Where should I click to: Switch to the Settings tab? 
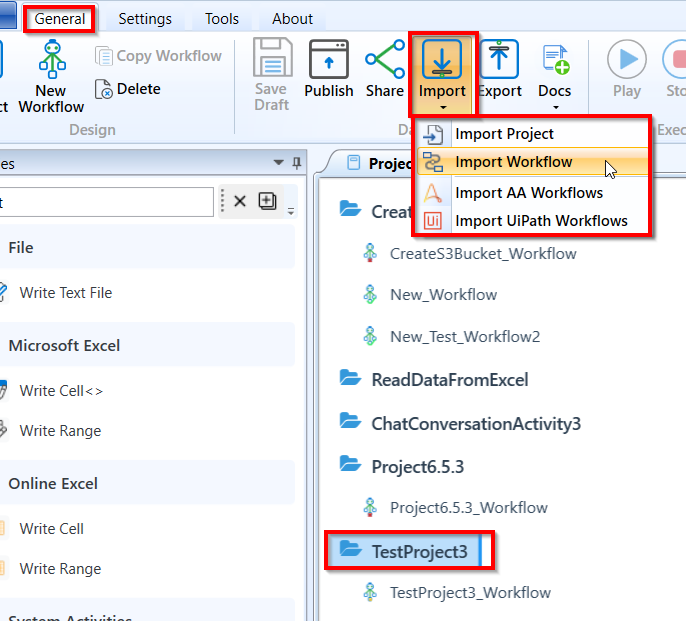(145, 19)
